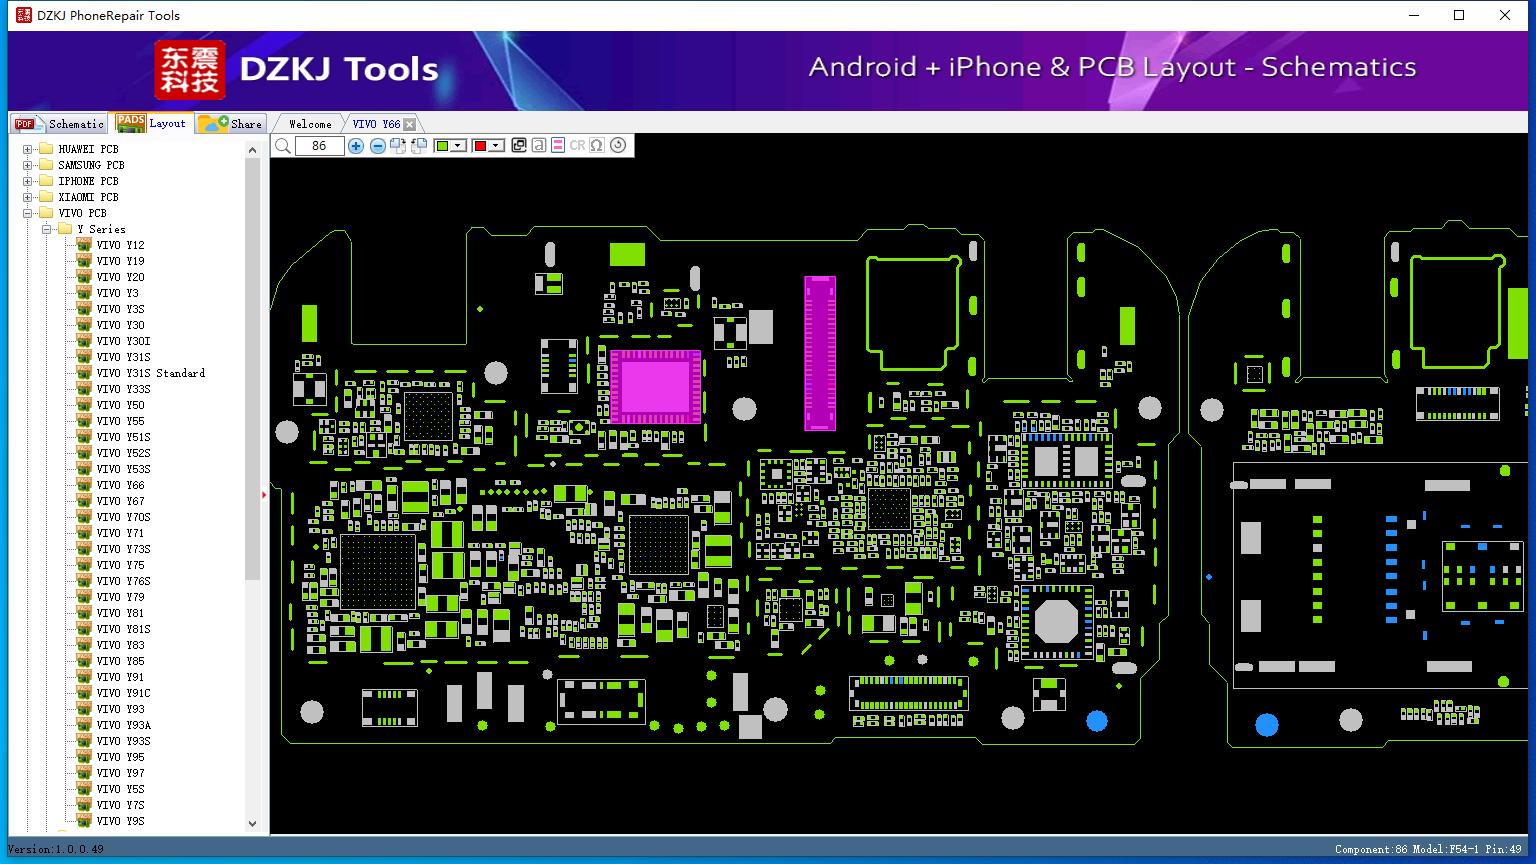The width and height of the screenshot is (1536, 864).
Task: Click the red color swatch
Action: 480,146
